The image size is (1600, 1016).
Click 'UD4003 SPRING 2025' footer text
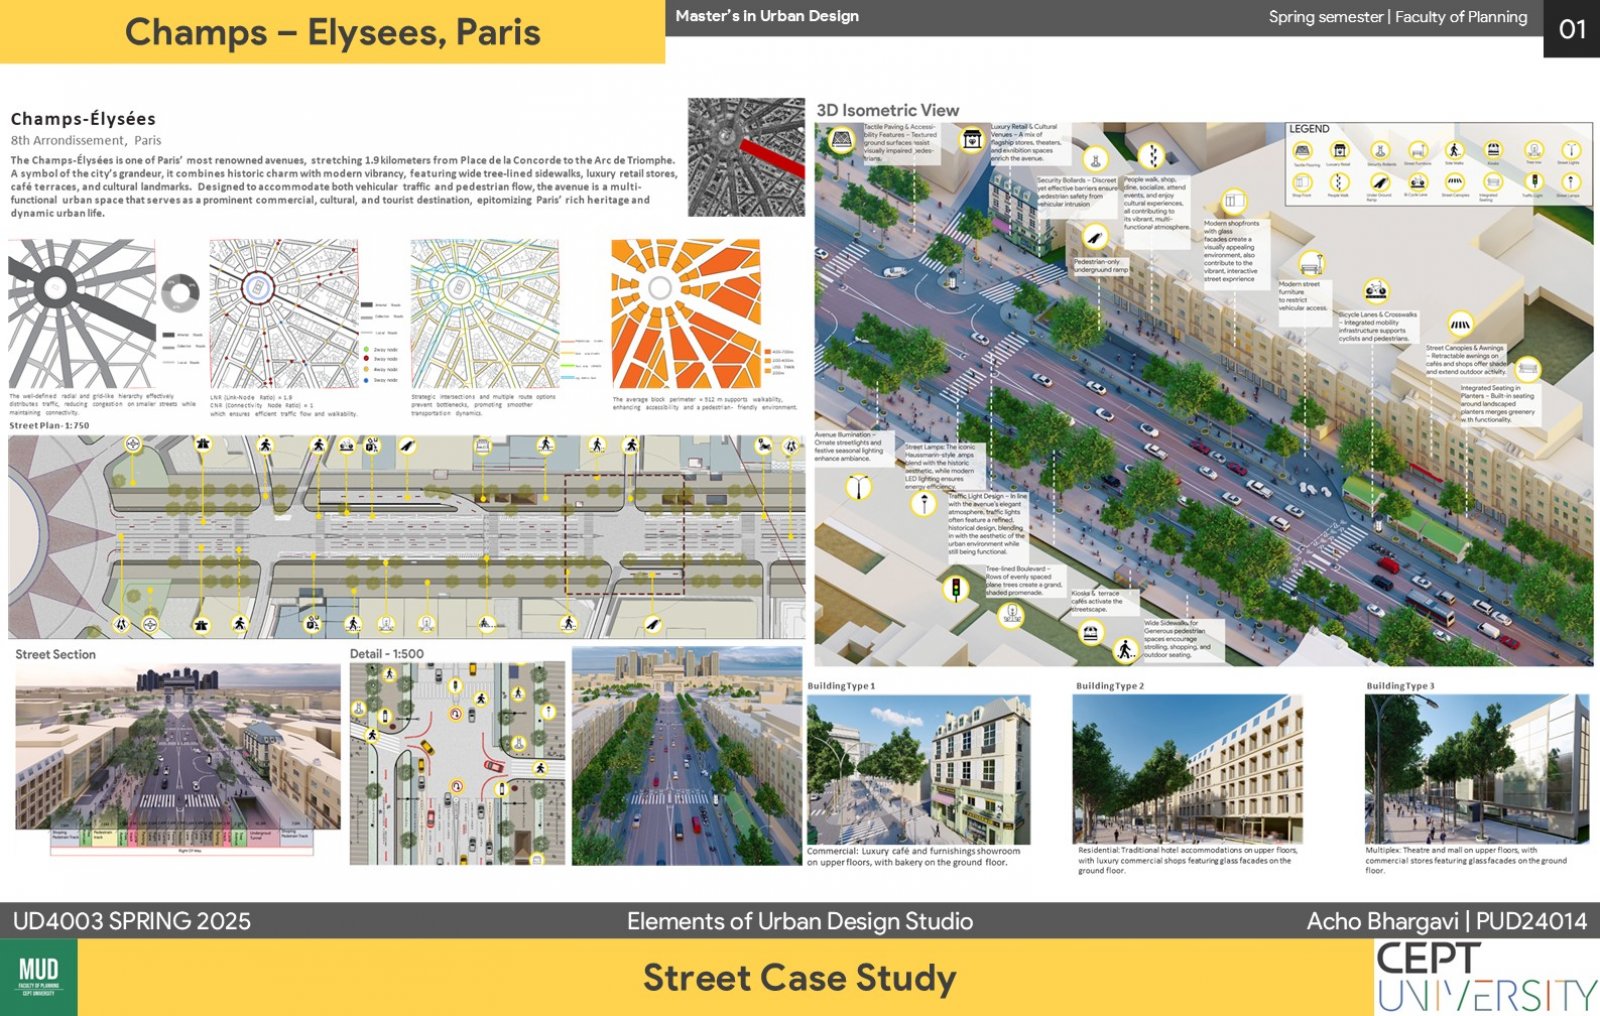tap(132, 921)
